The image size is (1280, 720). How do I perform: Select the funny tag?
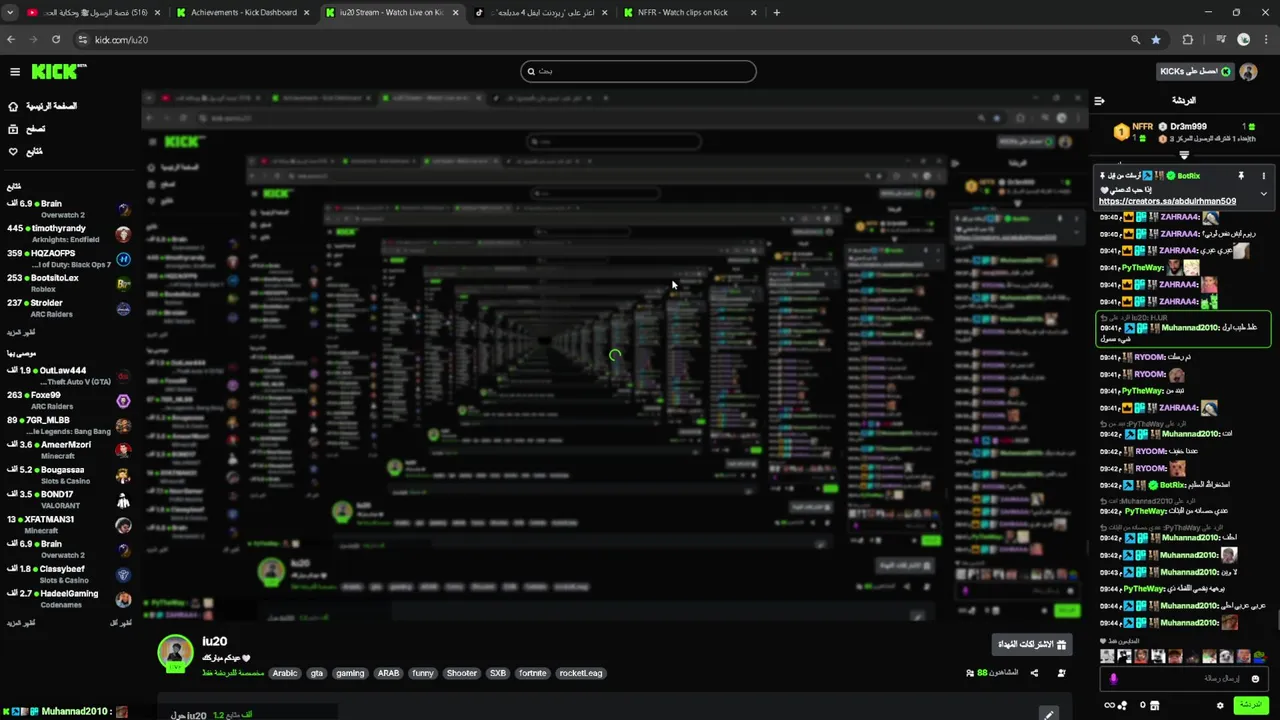click(x=423, y=673)
